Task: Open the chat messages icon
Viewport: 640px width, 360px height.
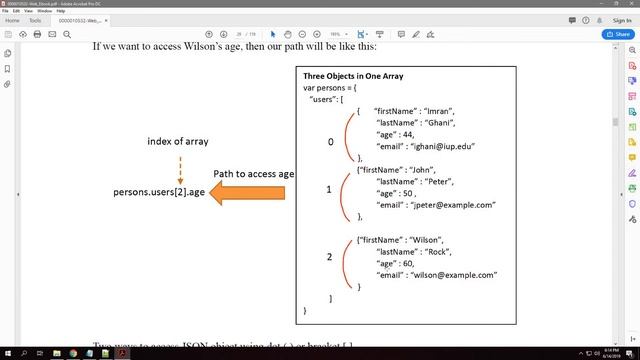Action: pos(572,20)
